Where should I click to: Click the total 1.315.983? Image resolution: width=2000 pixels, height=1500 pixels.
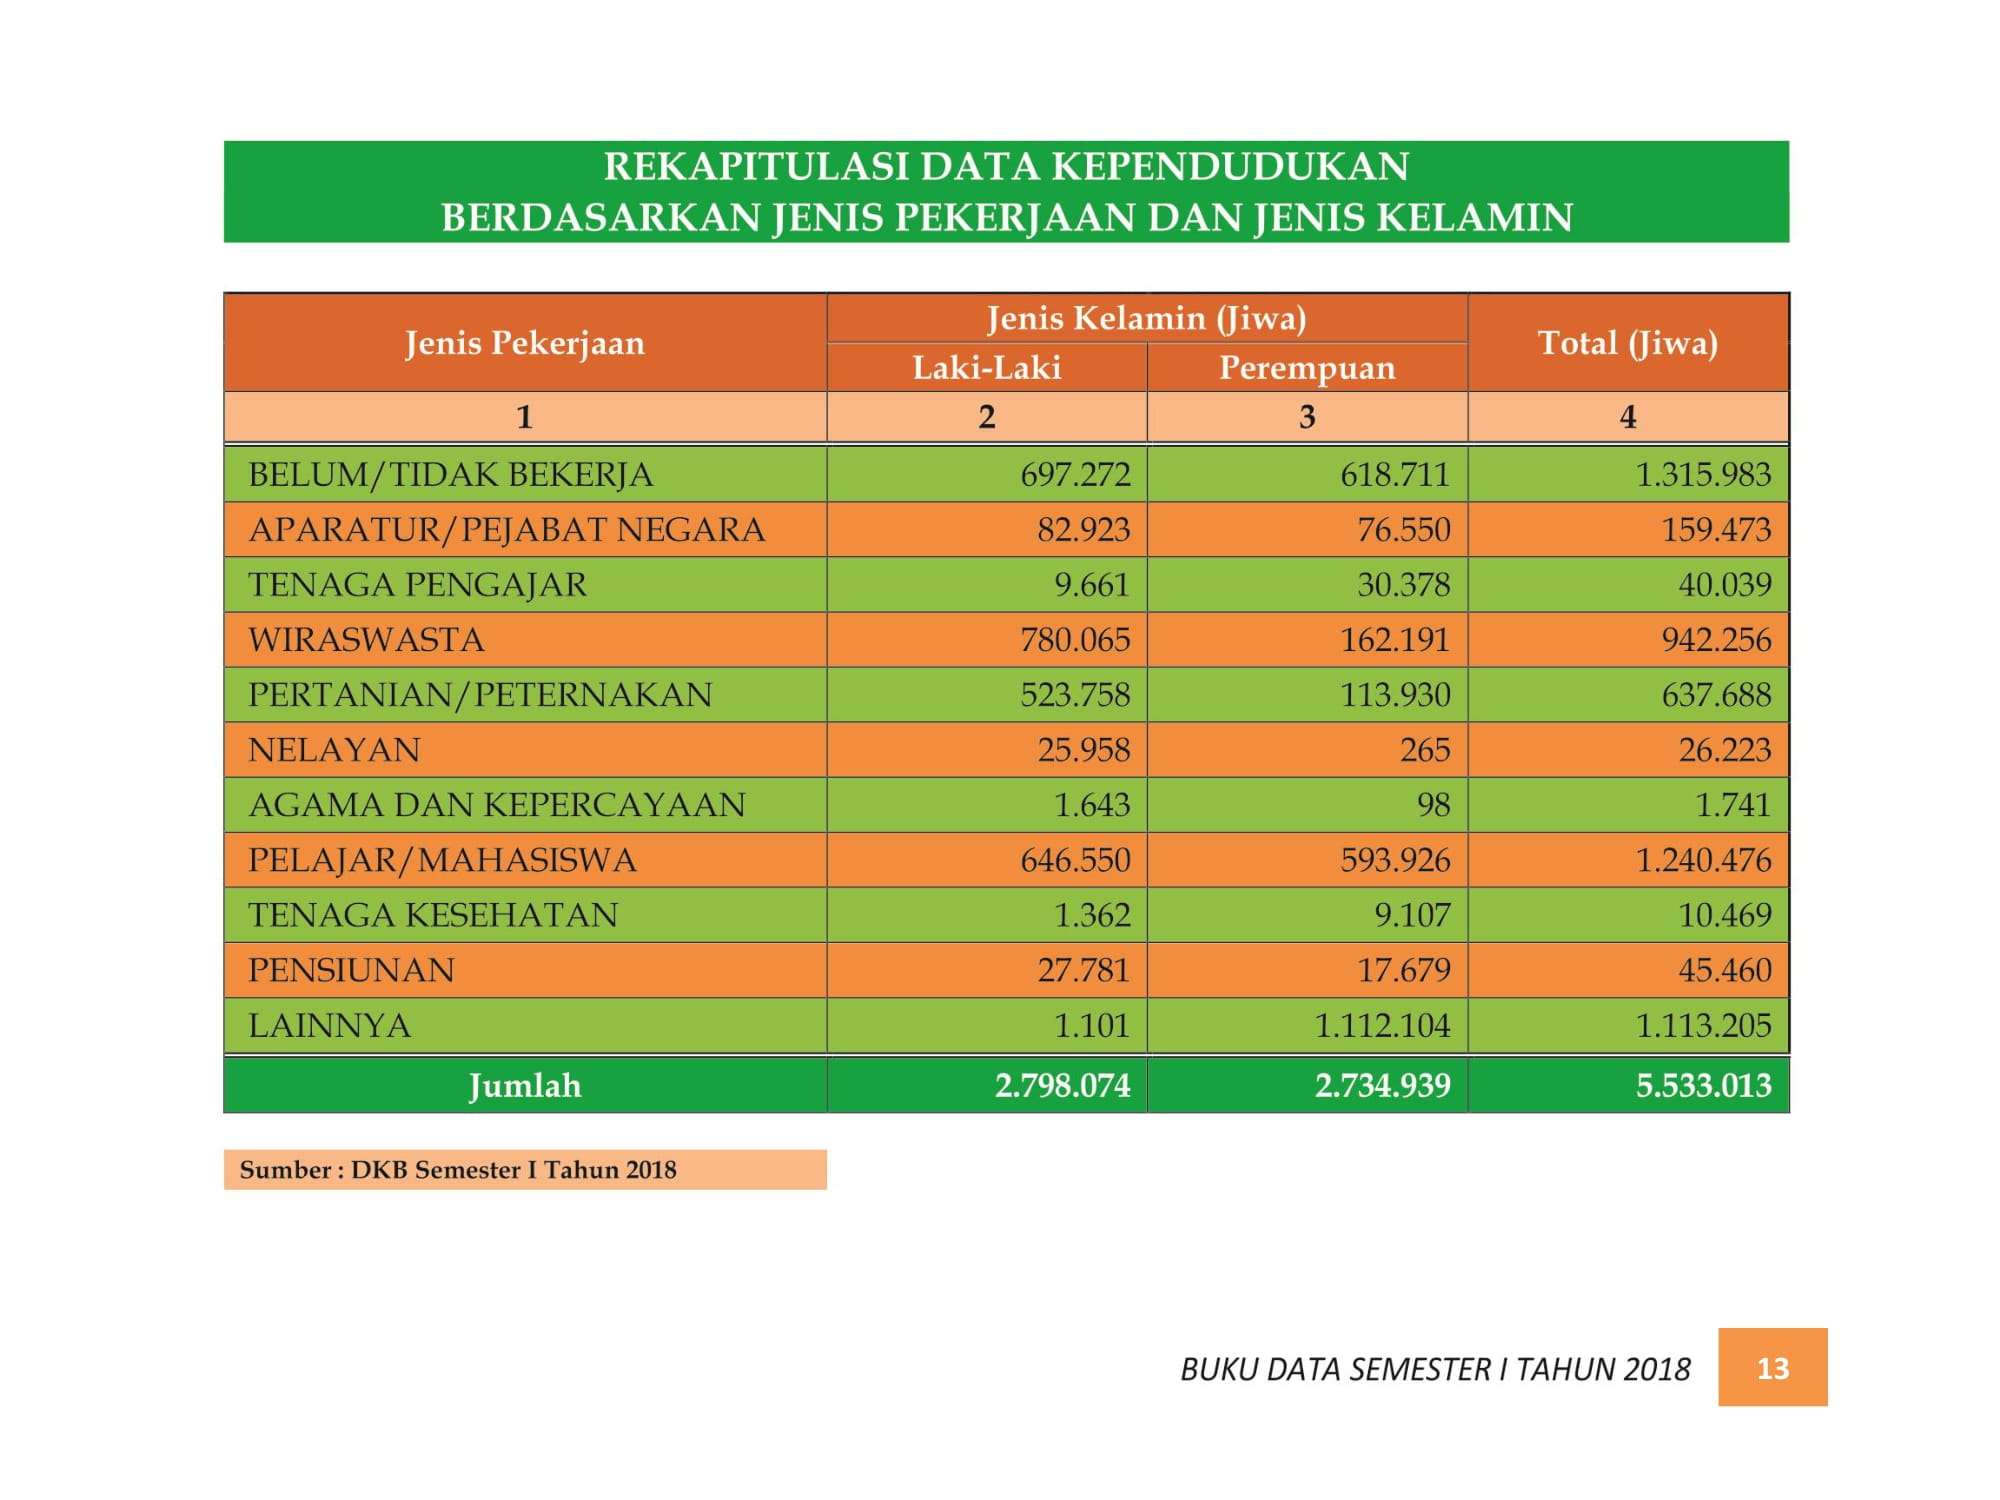pyautogui.click(x=1703, y=474)
